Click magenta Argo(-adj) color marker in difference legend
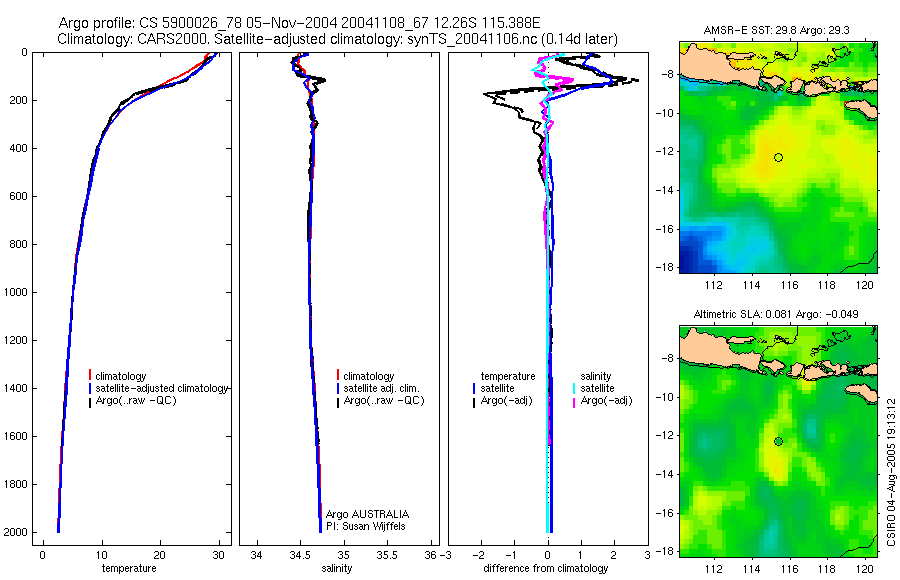The image size is (900, 580). (574, 403)
